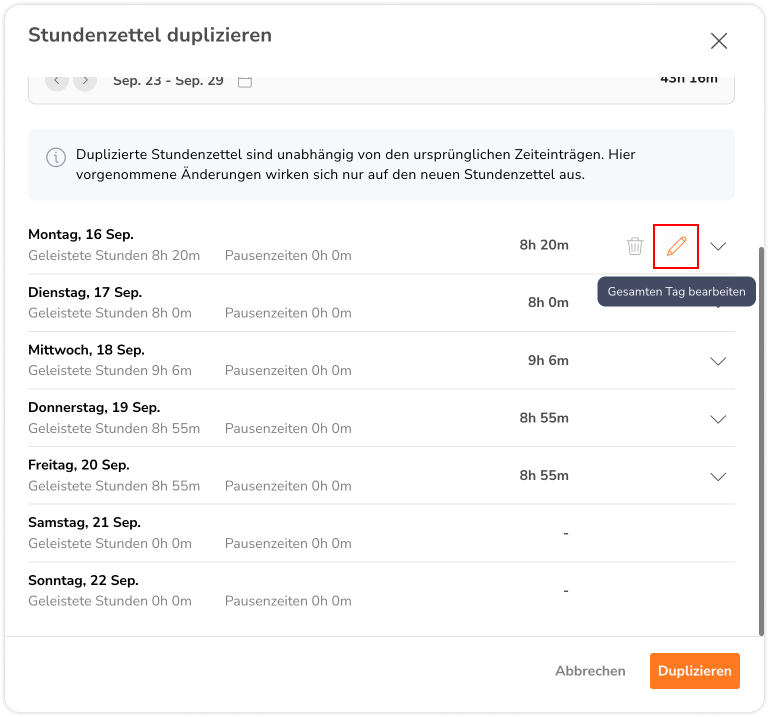The width and height of the screenshot is (769, 717).
Task: Select the Samstag, 21 Sep. row
Action: point(381,533)
